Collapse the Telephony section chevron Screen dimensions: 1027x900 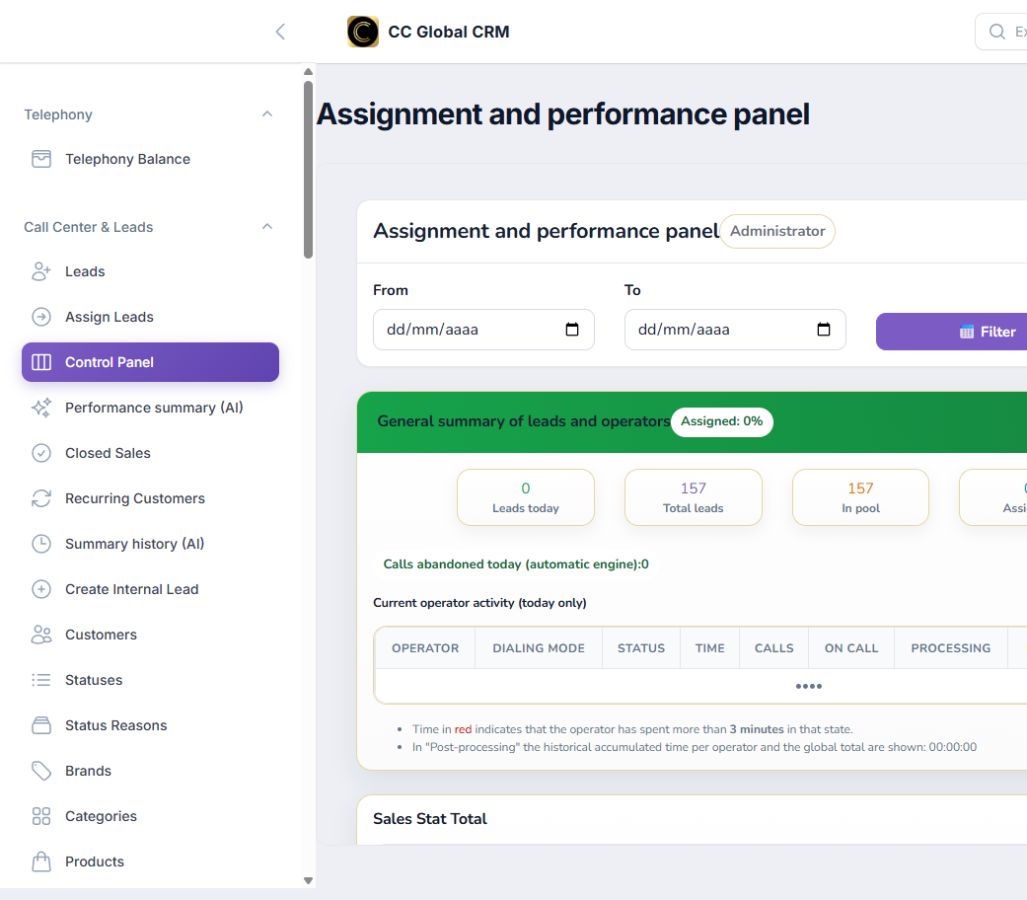pos(267,114)
